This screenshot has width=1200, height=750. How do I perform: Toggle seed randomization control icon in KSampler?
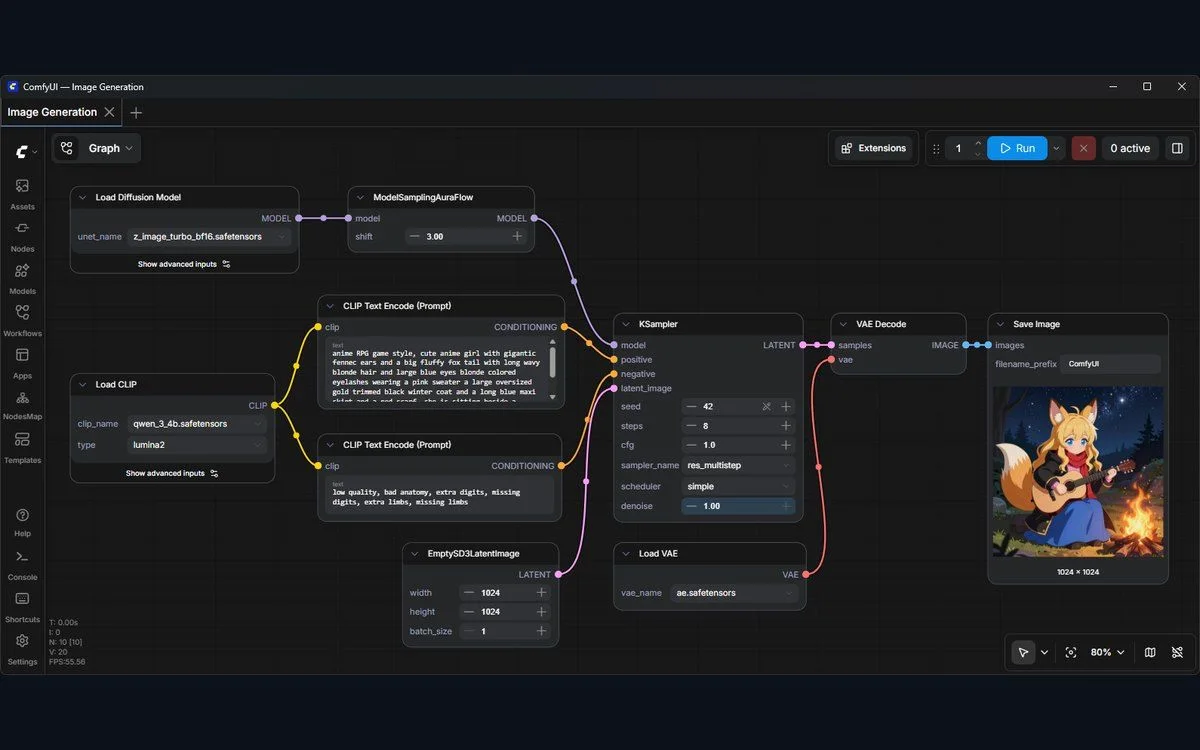point(767,407)
